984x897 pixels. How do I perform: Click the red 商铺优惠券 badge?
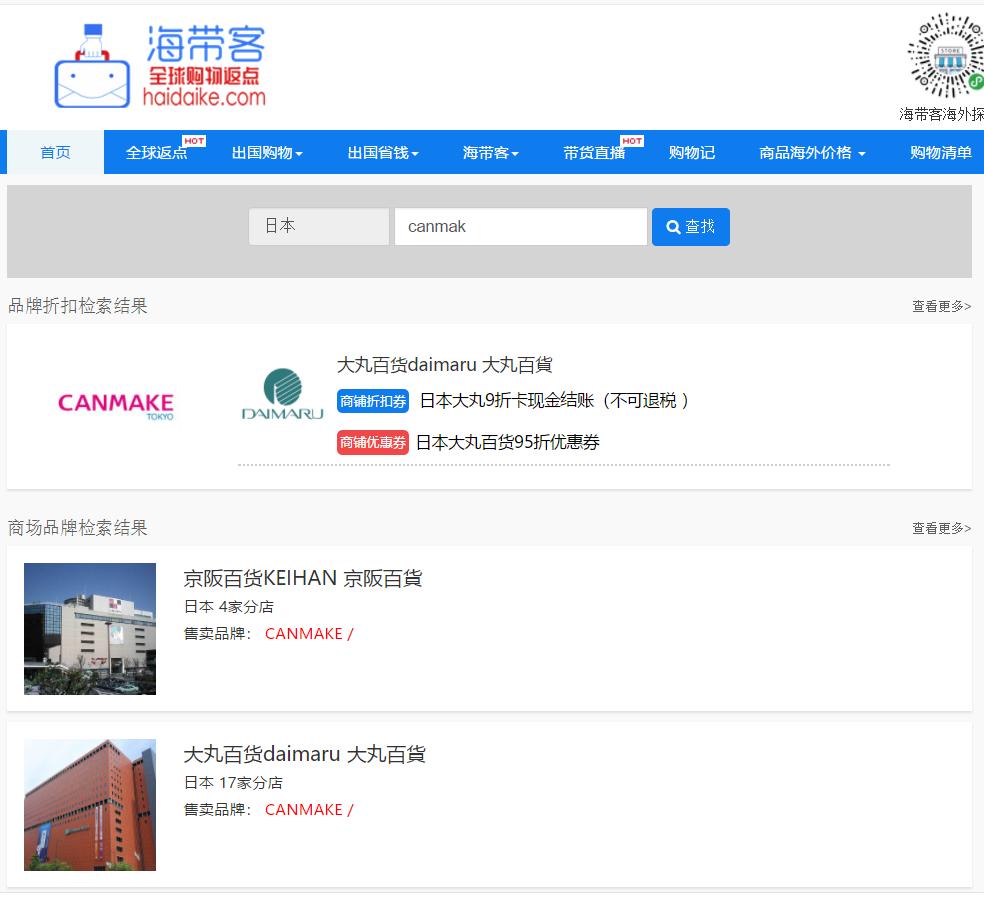coord(372,442)
